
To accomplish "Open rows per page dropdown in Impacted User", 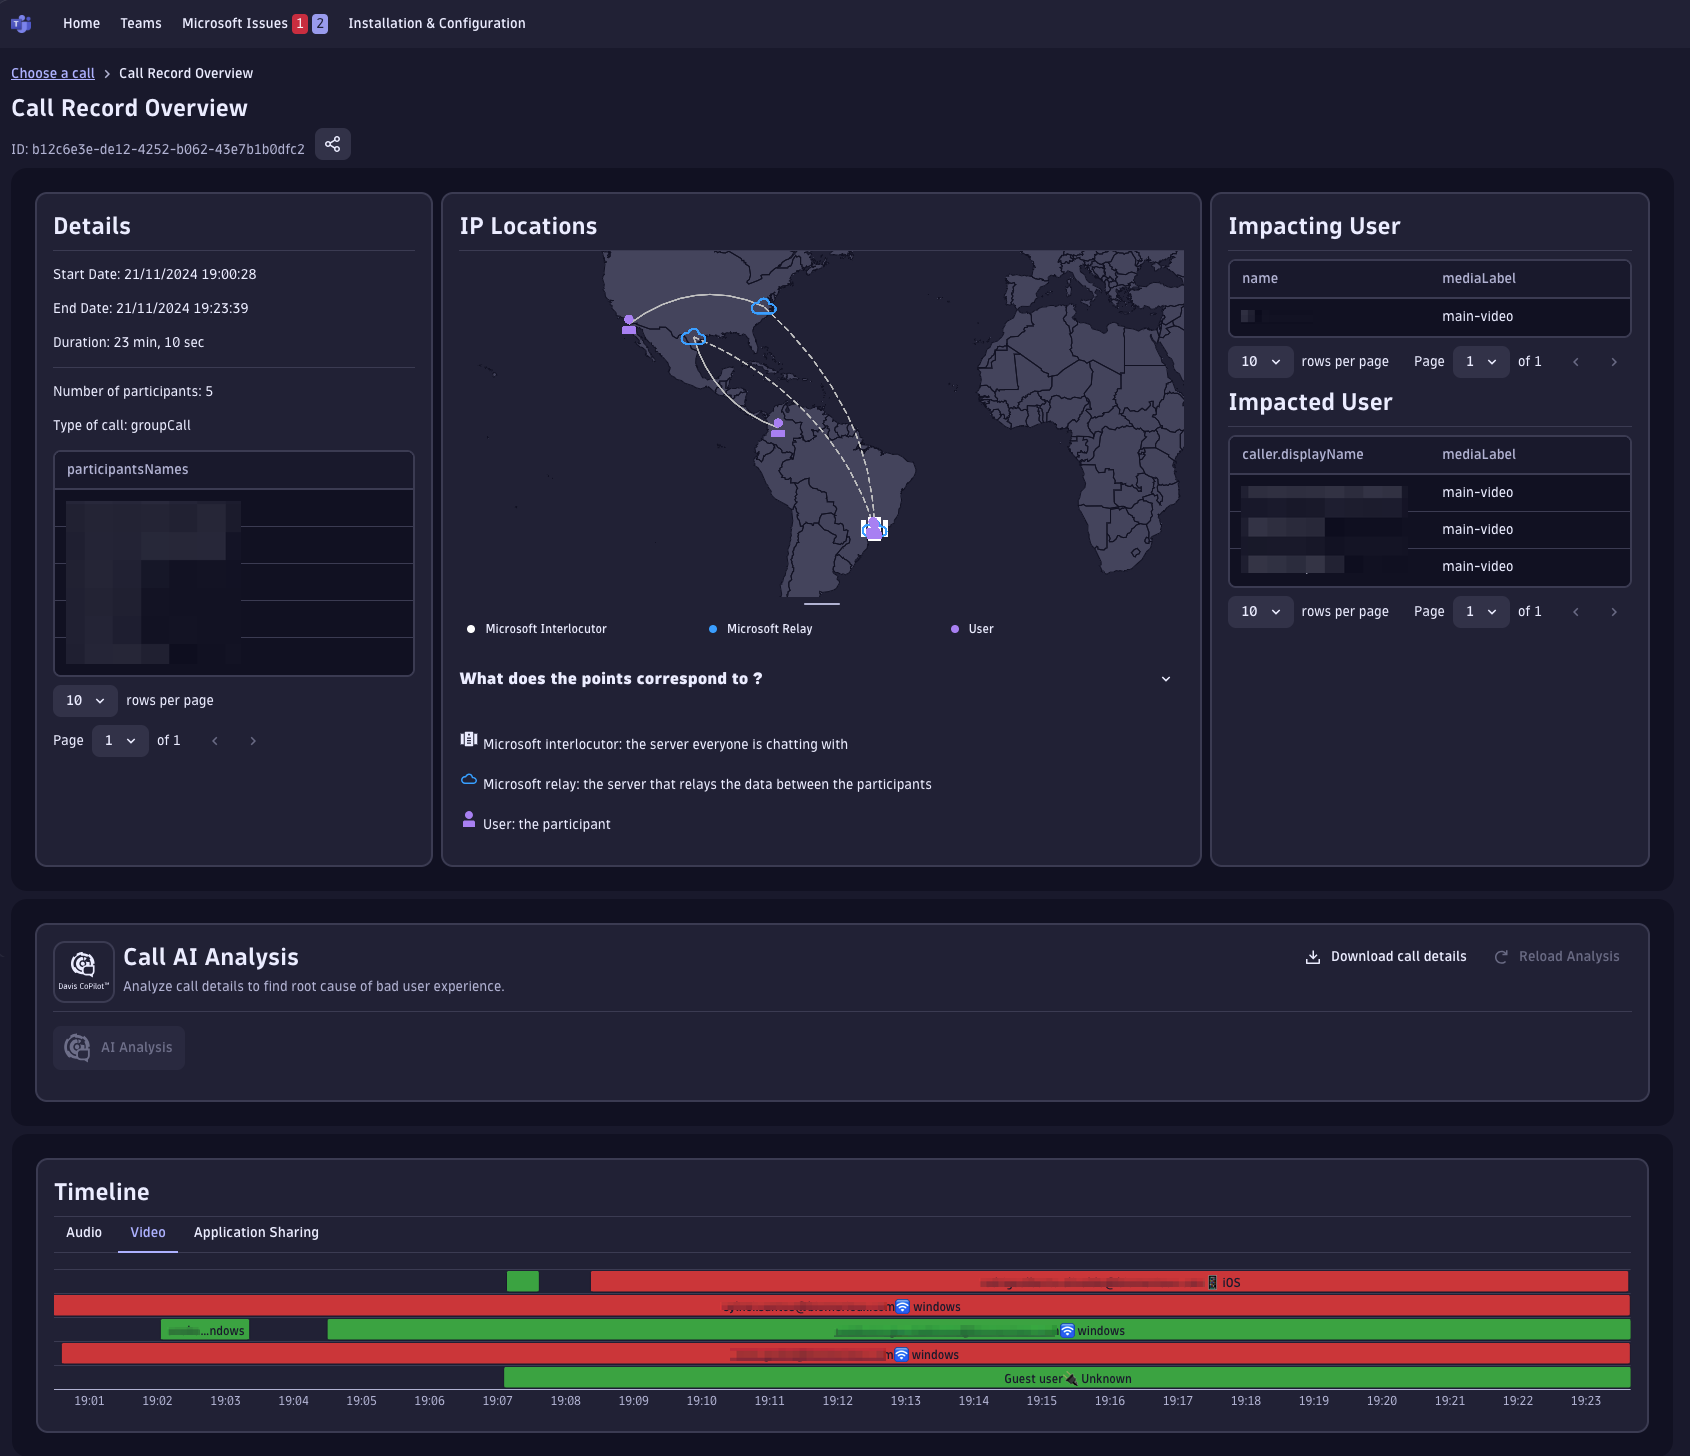I will point(1260,612).
